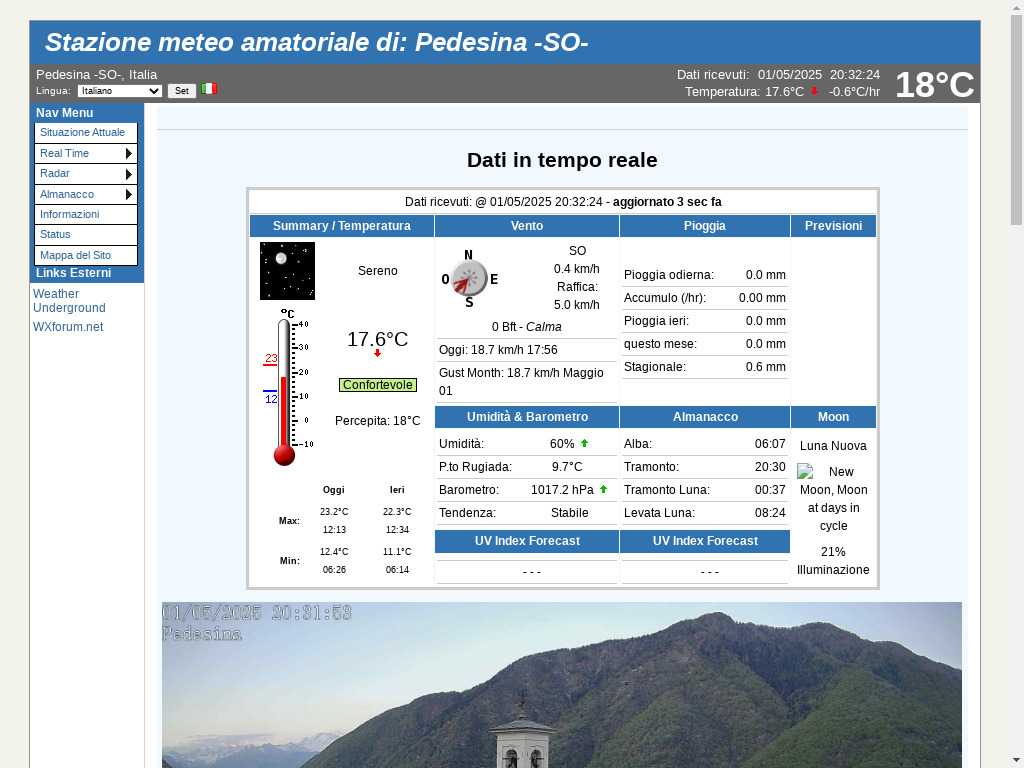
Task: Click the red temperature trend arrow in header
Action: tap(814, 91)
